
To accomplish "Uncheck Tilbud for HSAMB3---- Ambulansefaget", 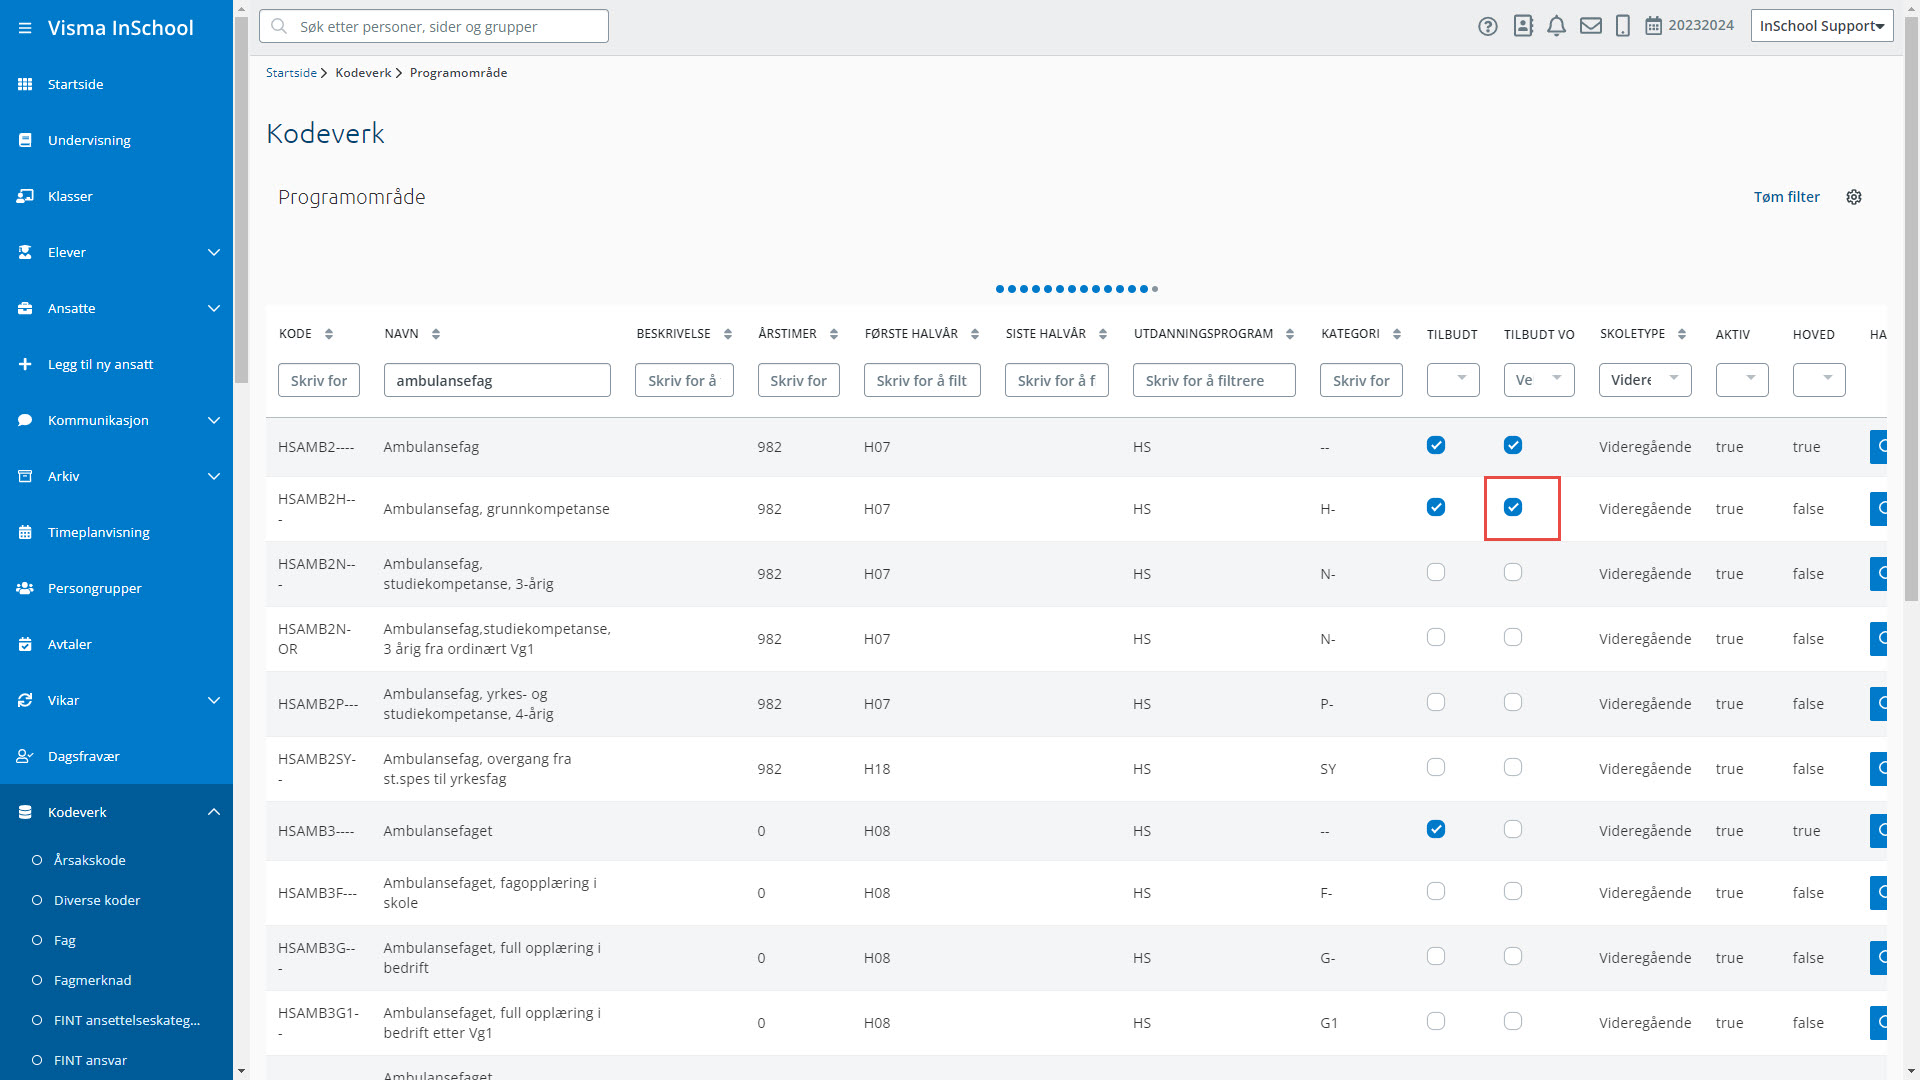I will click(1436, 829).
